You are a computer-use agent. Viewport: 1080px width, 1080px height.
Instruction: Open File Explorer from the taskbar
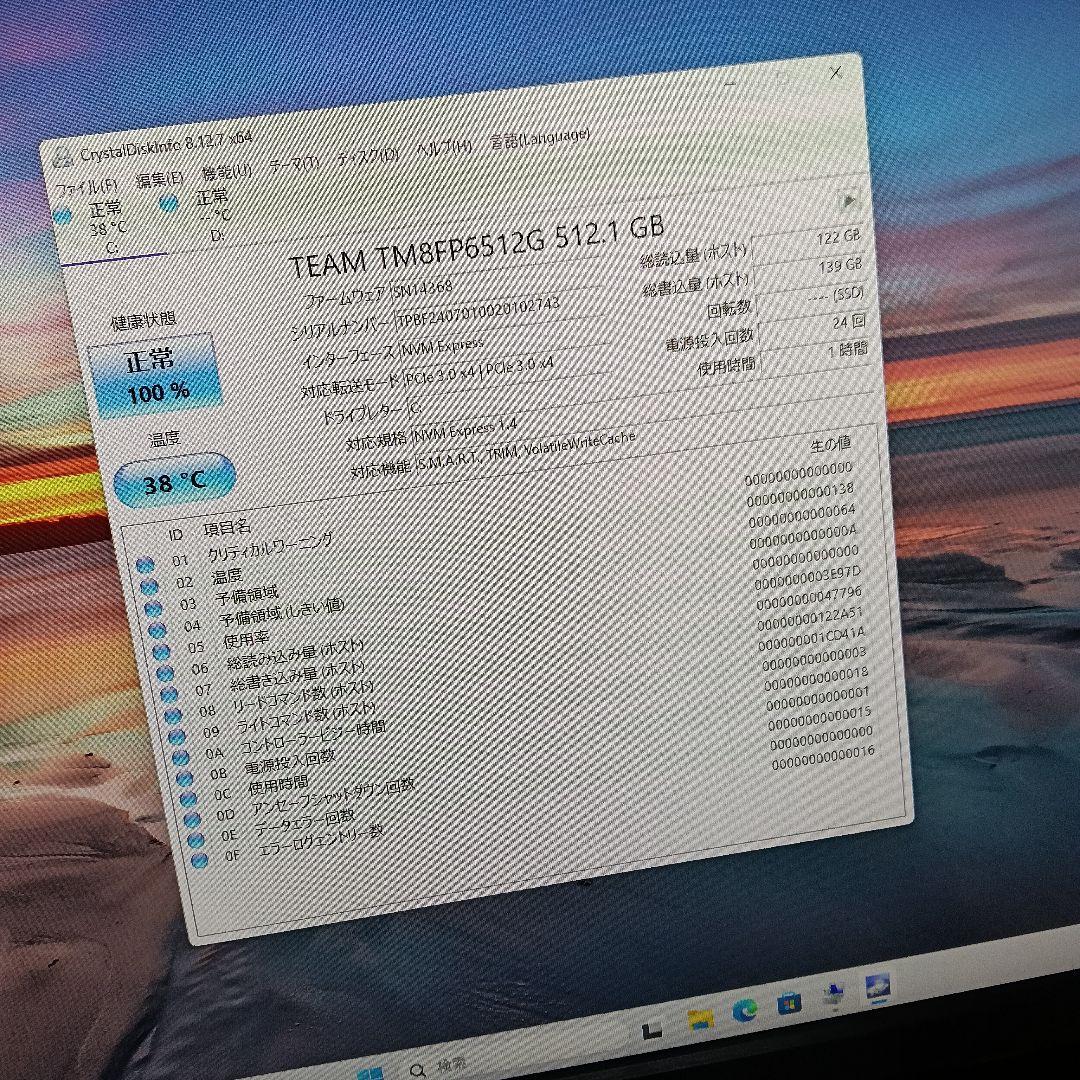tap(700, 1018)
